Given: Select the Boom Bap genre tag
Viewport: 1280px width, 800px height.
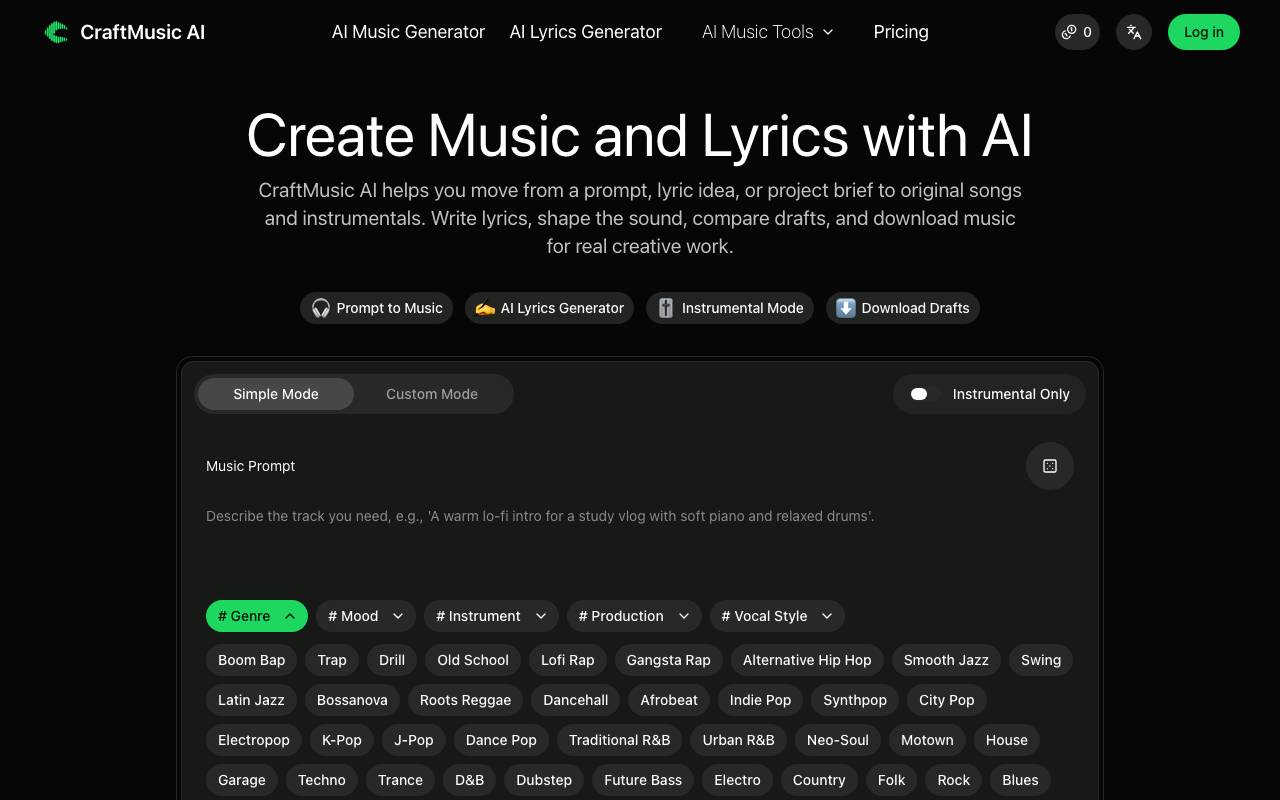Looking at the screenshot, I should (252, 660).
